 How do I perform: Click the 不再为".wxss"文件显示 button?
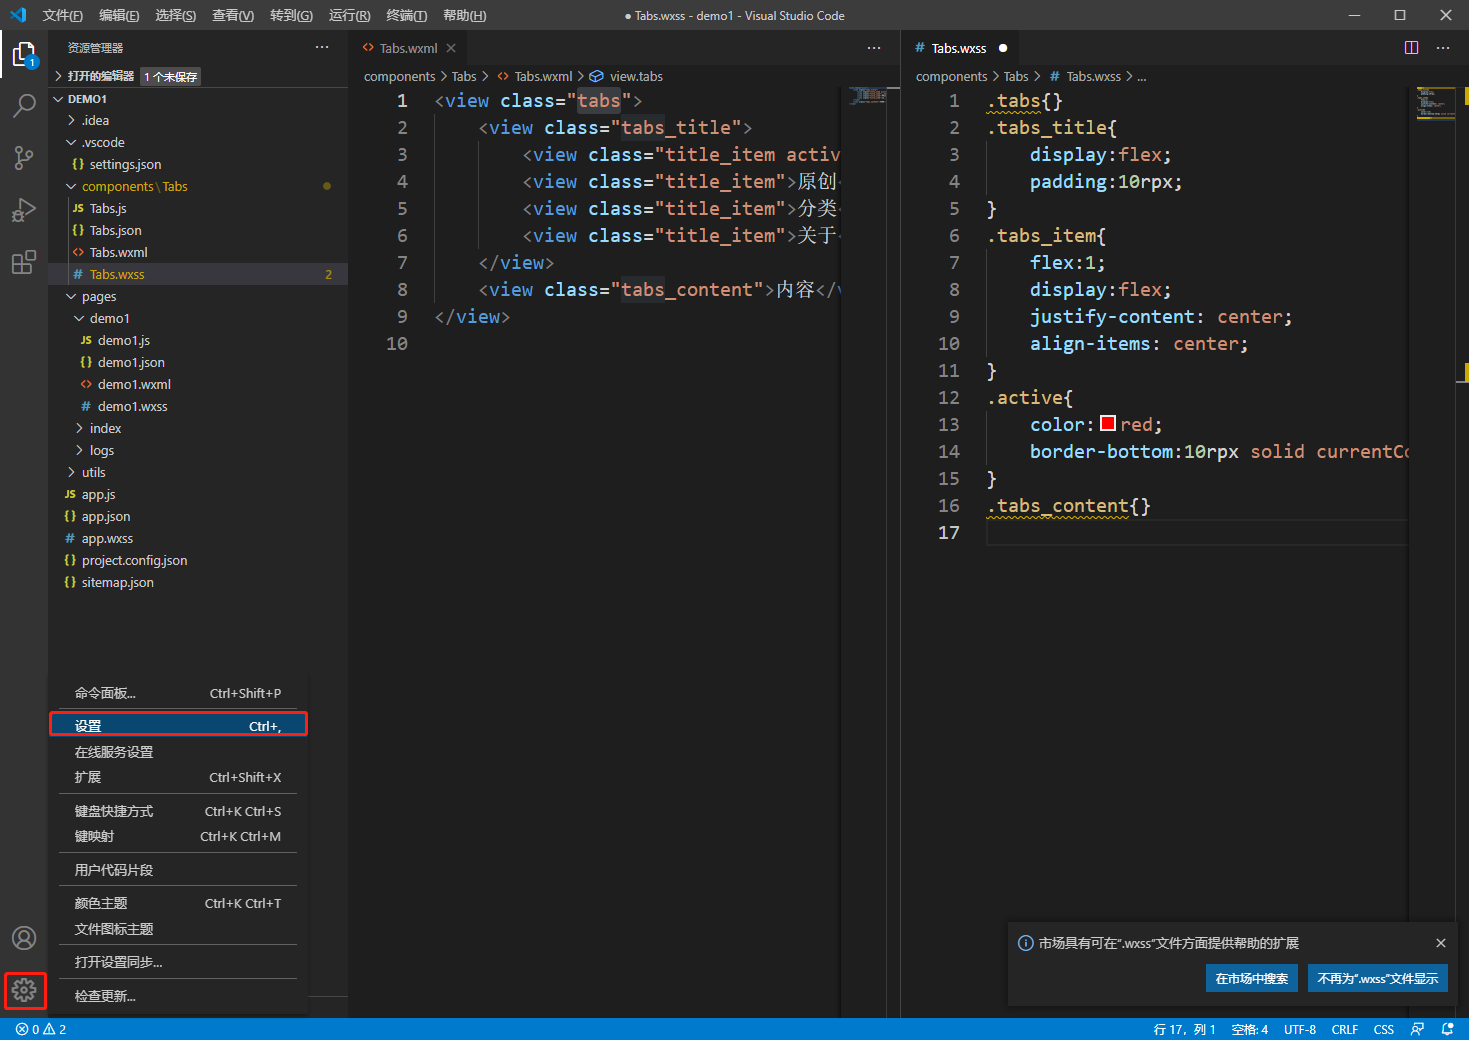(1377, 978)
